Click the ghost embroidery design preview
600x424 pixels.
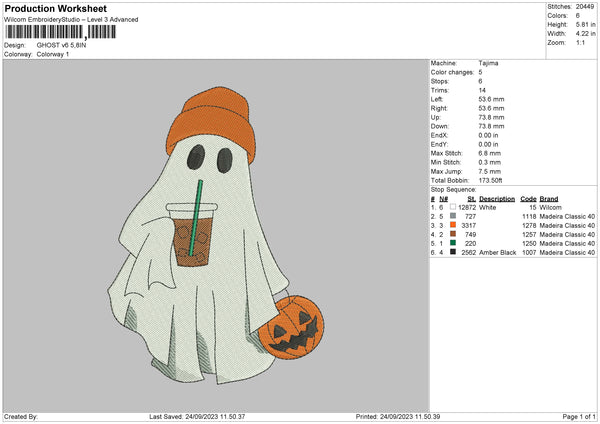pyautogui.click(x=216, y=236)
